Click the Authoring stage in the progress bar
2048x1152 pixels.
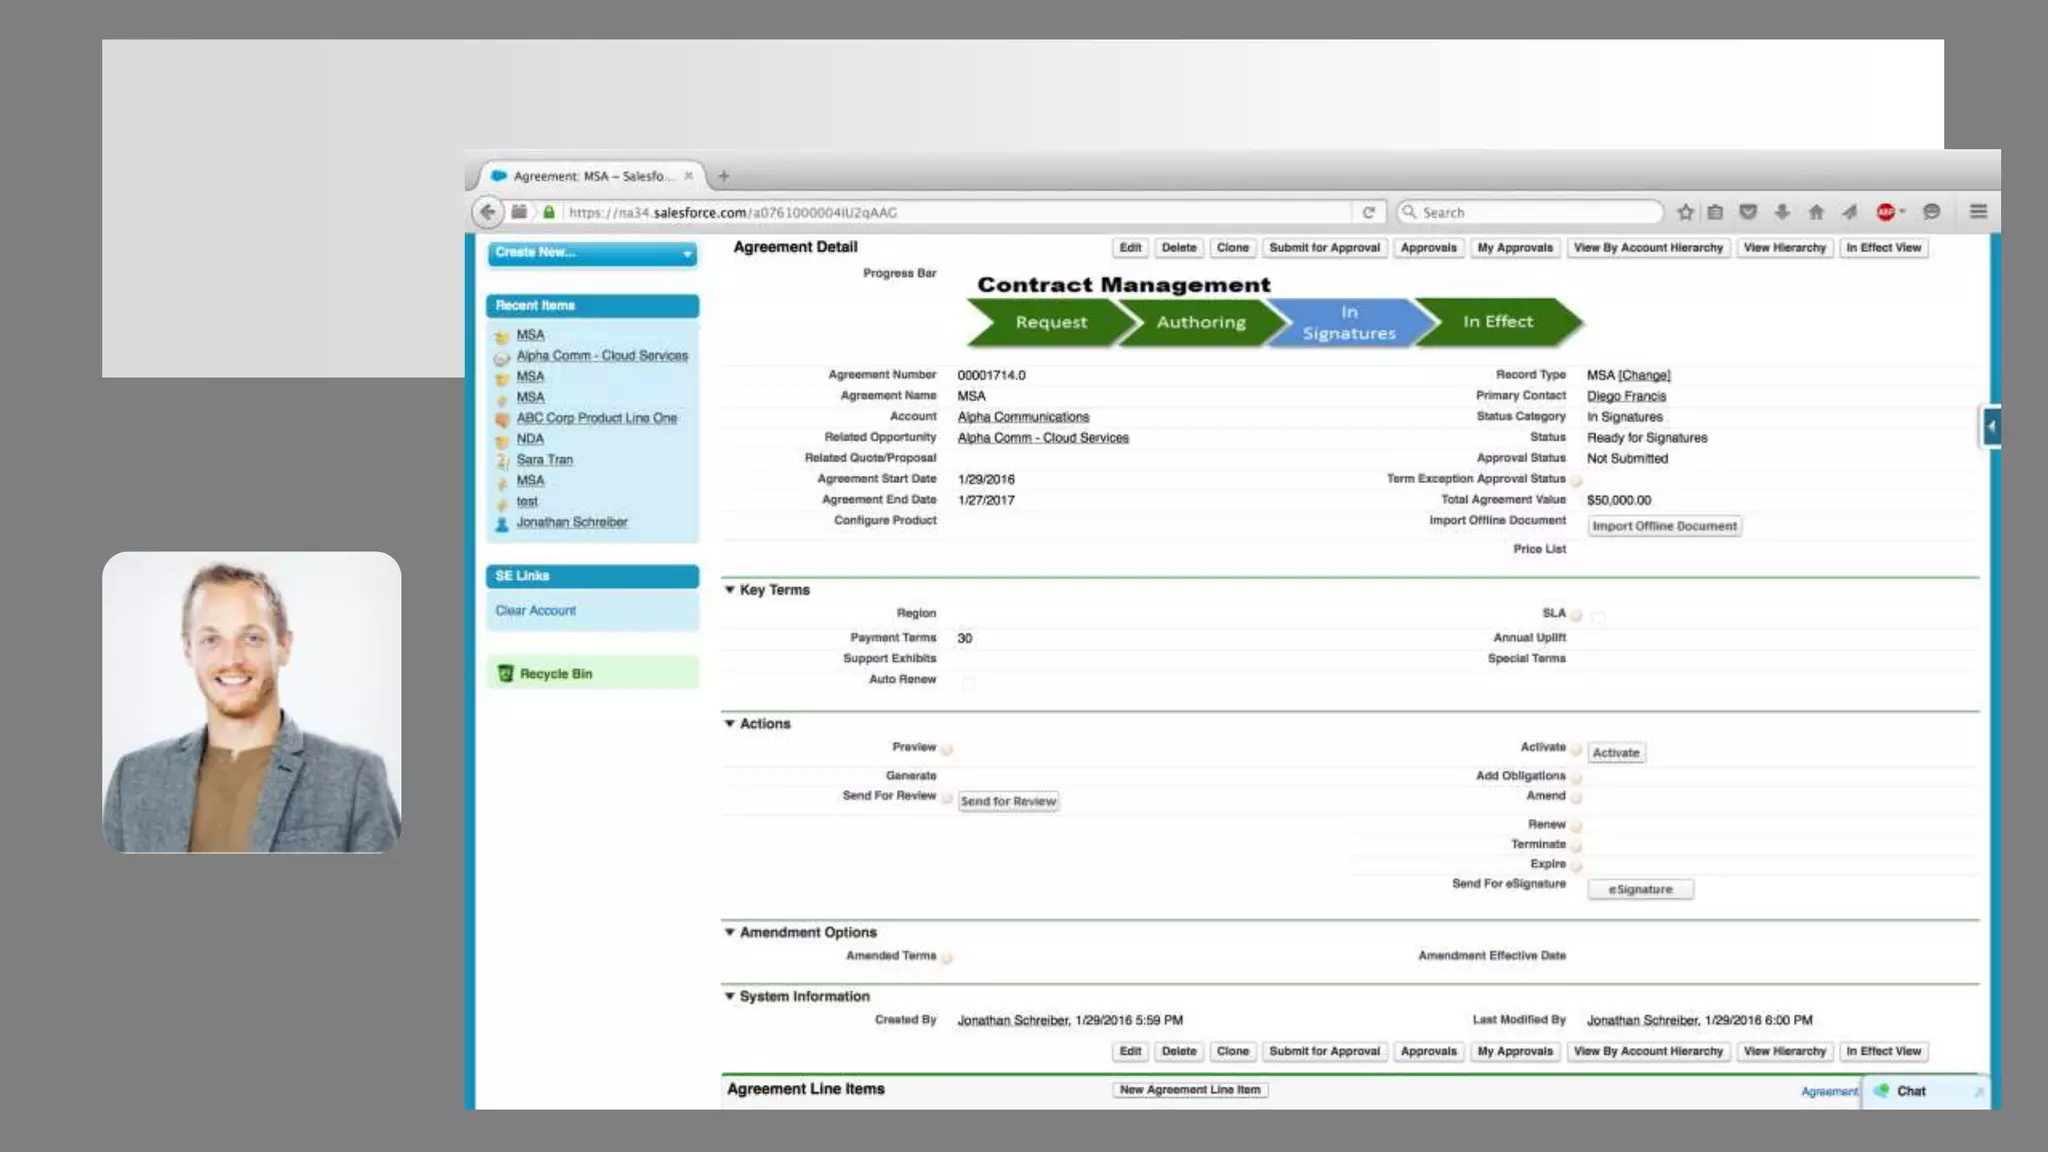[1200, 322]
